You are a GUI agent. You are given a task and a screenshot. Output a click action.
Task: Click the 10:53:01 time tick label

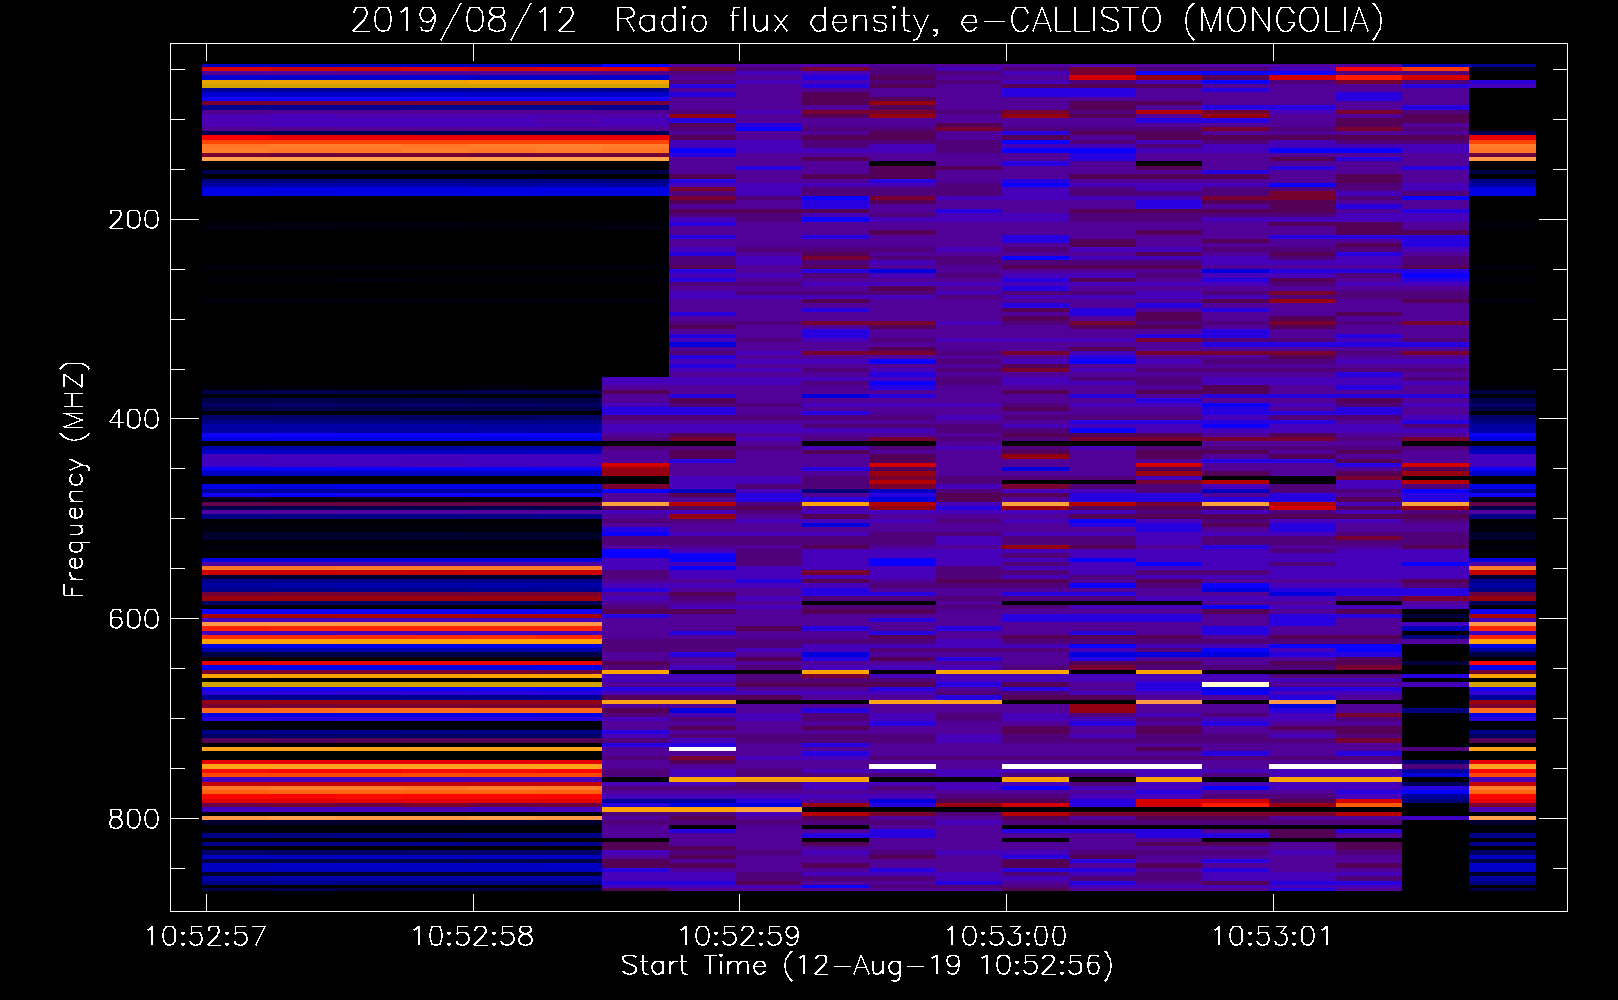coord(1272,937)
